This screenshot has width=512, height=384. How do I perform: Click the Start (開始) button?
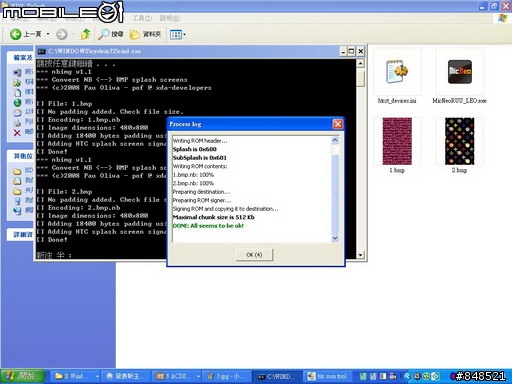pyautogui.click(x=22, y=376)
